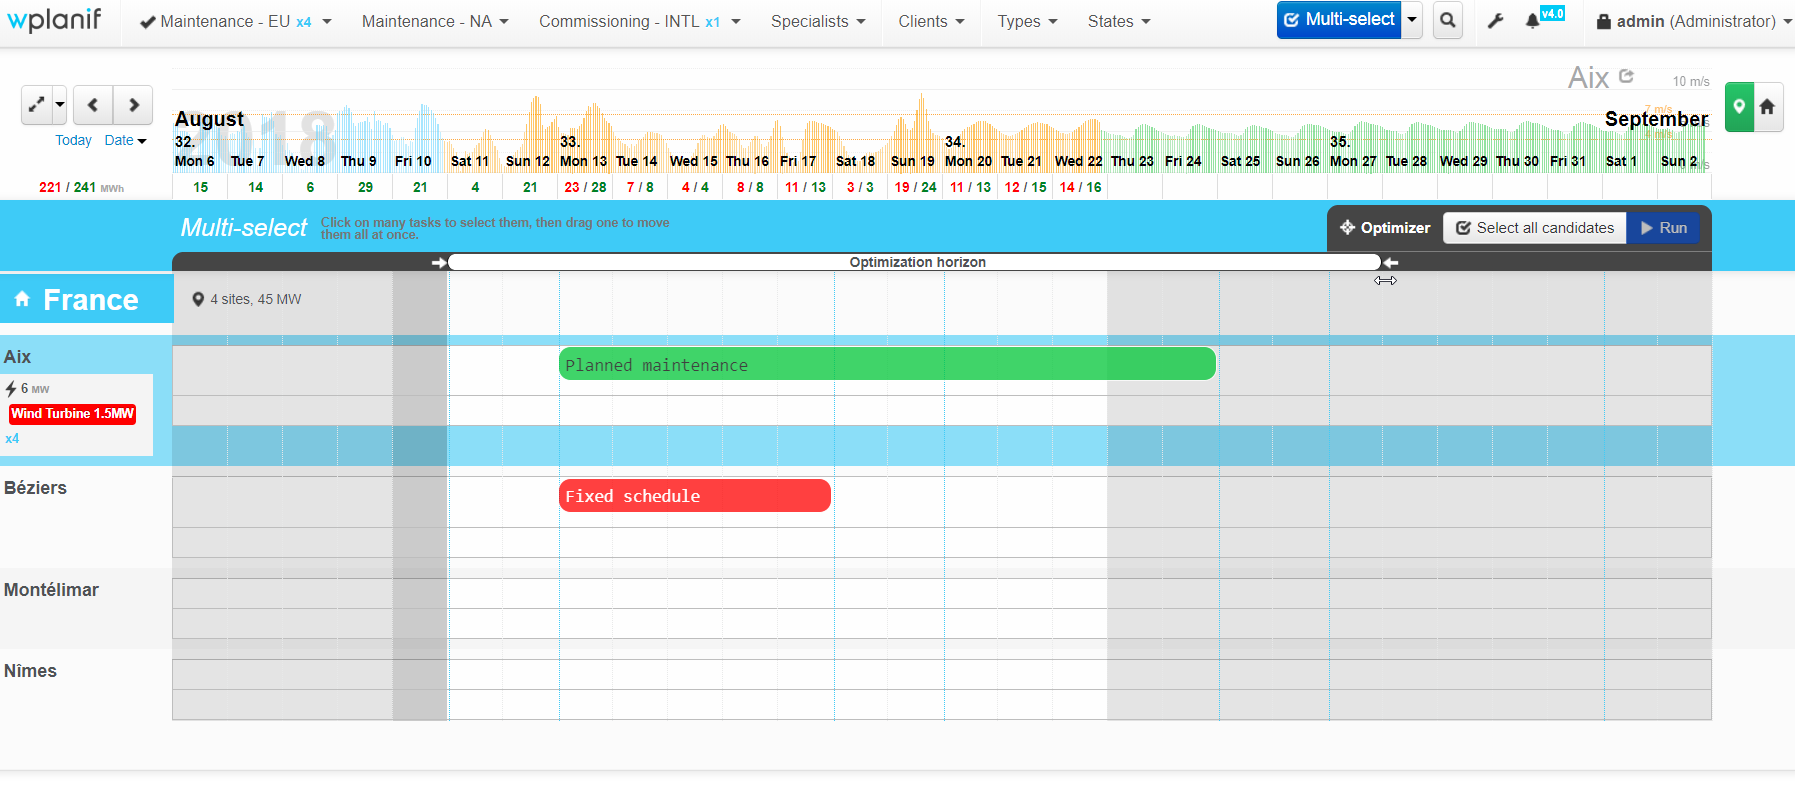Open the Clients menu
The width and height of the screenshot is (1795, 786).
[930, 21]
